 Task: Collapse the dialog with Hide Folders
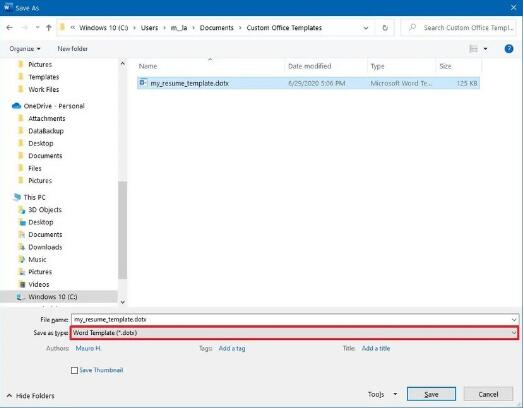[31, 396]
